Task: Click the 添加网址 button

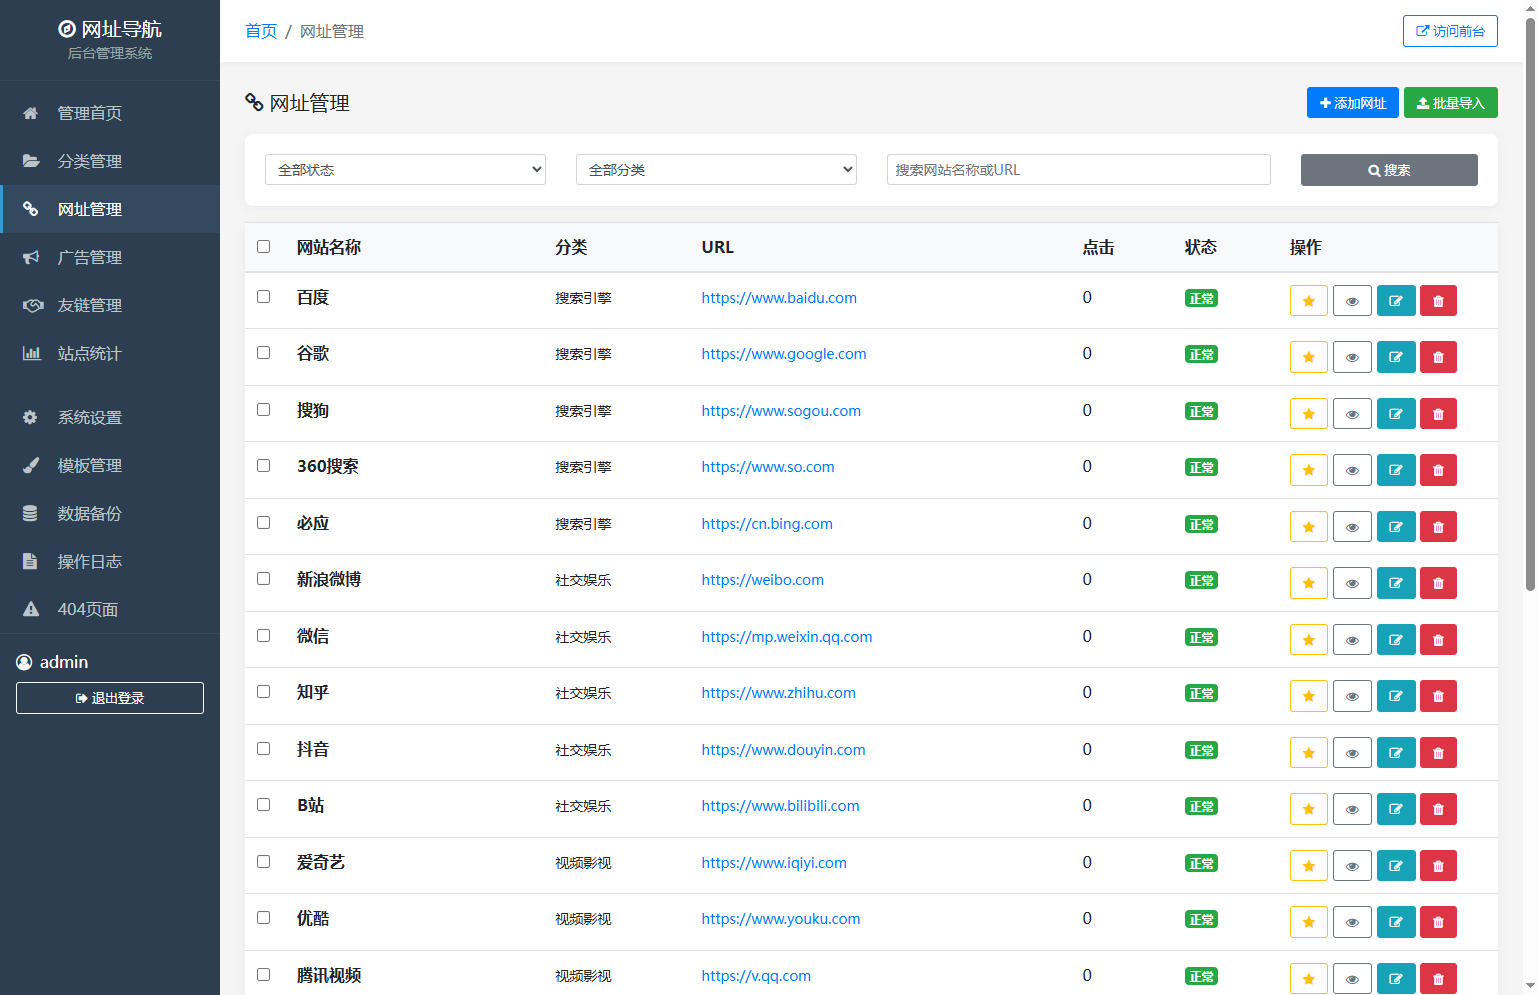Action: click(x=1352, y=103)
